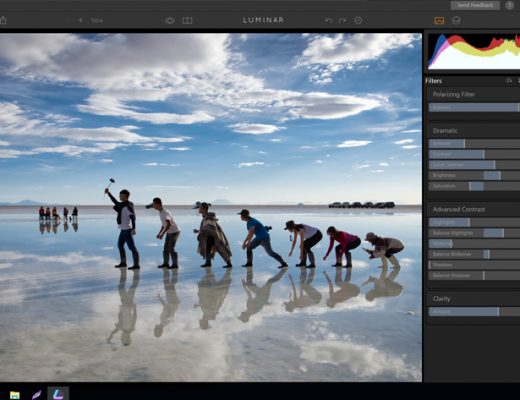This screenshot has width=520, height=400.
Task: Toggle the eye preview icon in toolbar
Action: [170, 21]
